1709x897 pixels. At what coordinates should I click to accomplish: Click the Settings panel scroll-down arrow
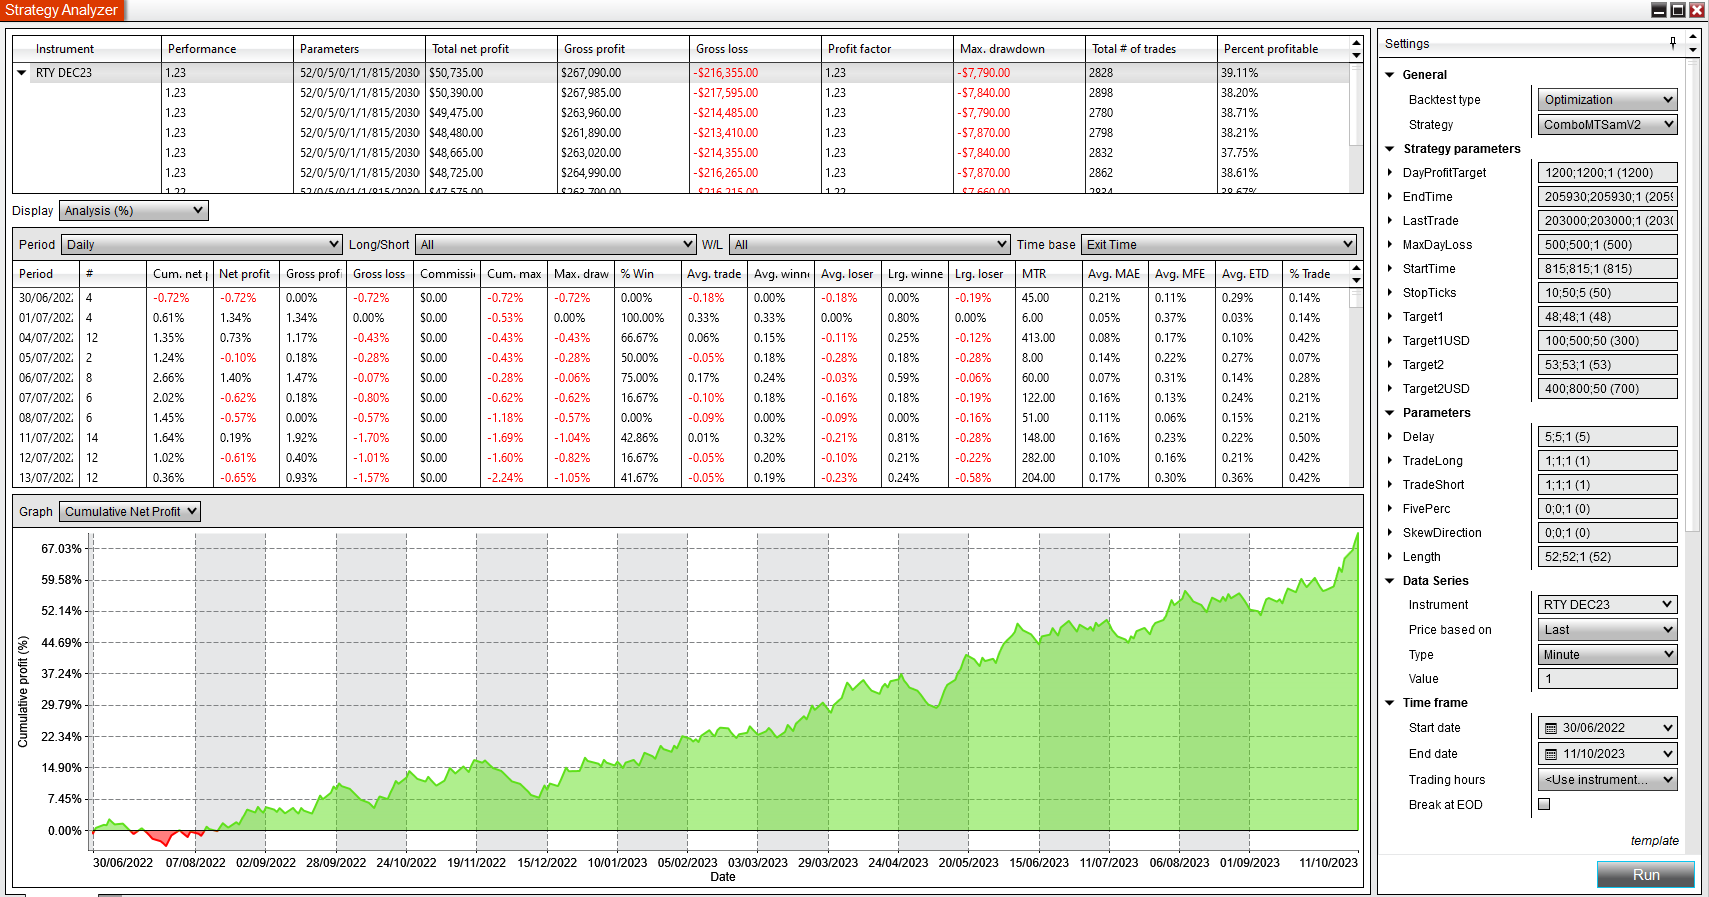tap(1692, 49)
